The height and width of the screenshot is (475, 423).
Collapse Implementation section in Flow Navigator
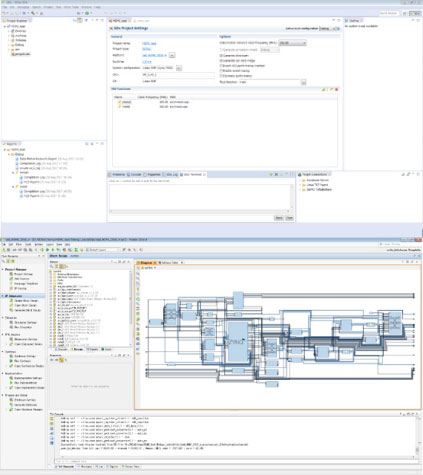[x=3, y=373]
